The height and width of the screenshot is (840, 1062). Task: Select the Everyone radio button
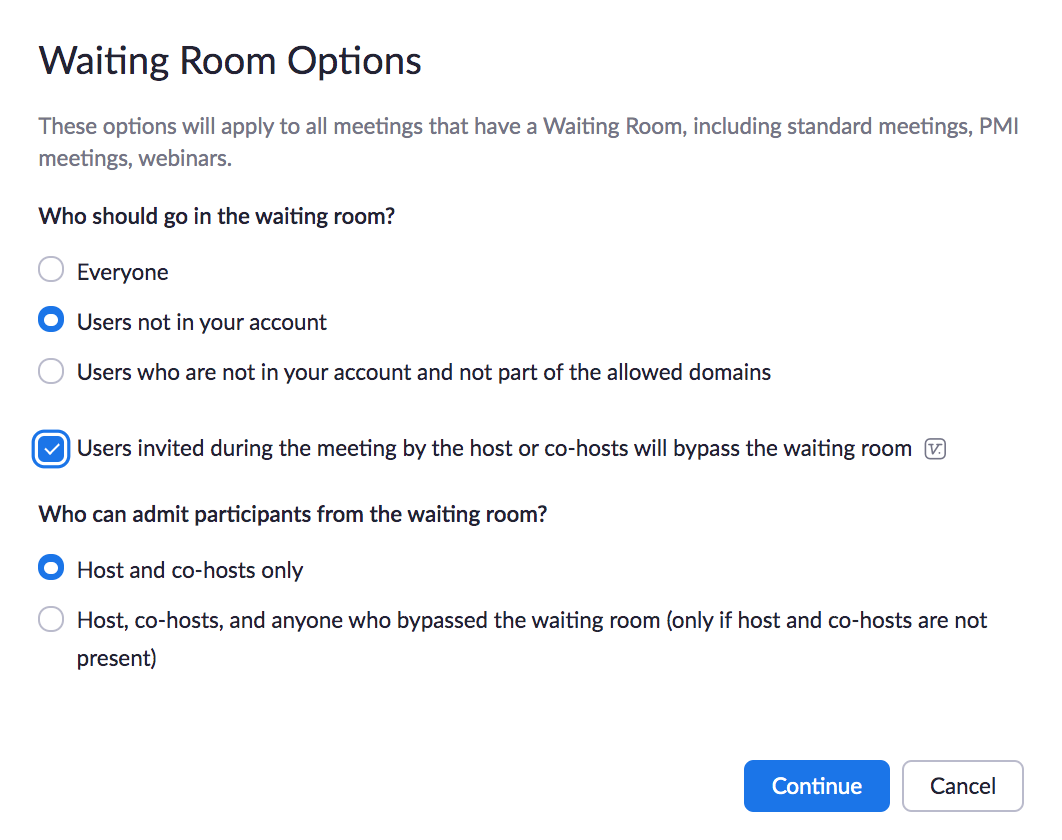coord(51,270)
